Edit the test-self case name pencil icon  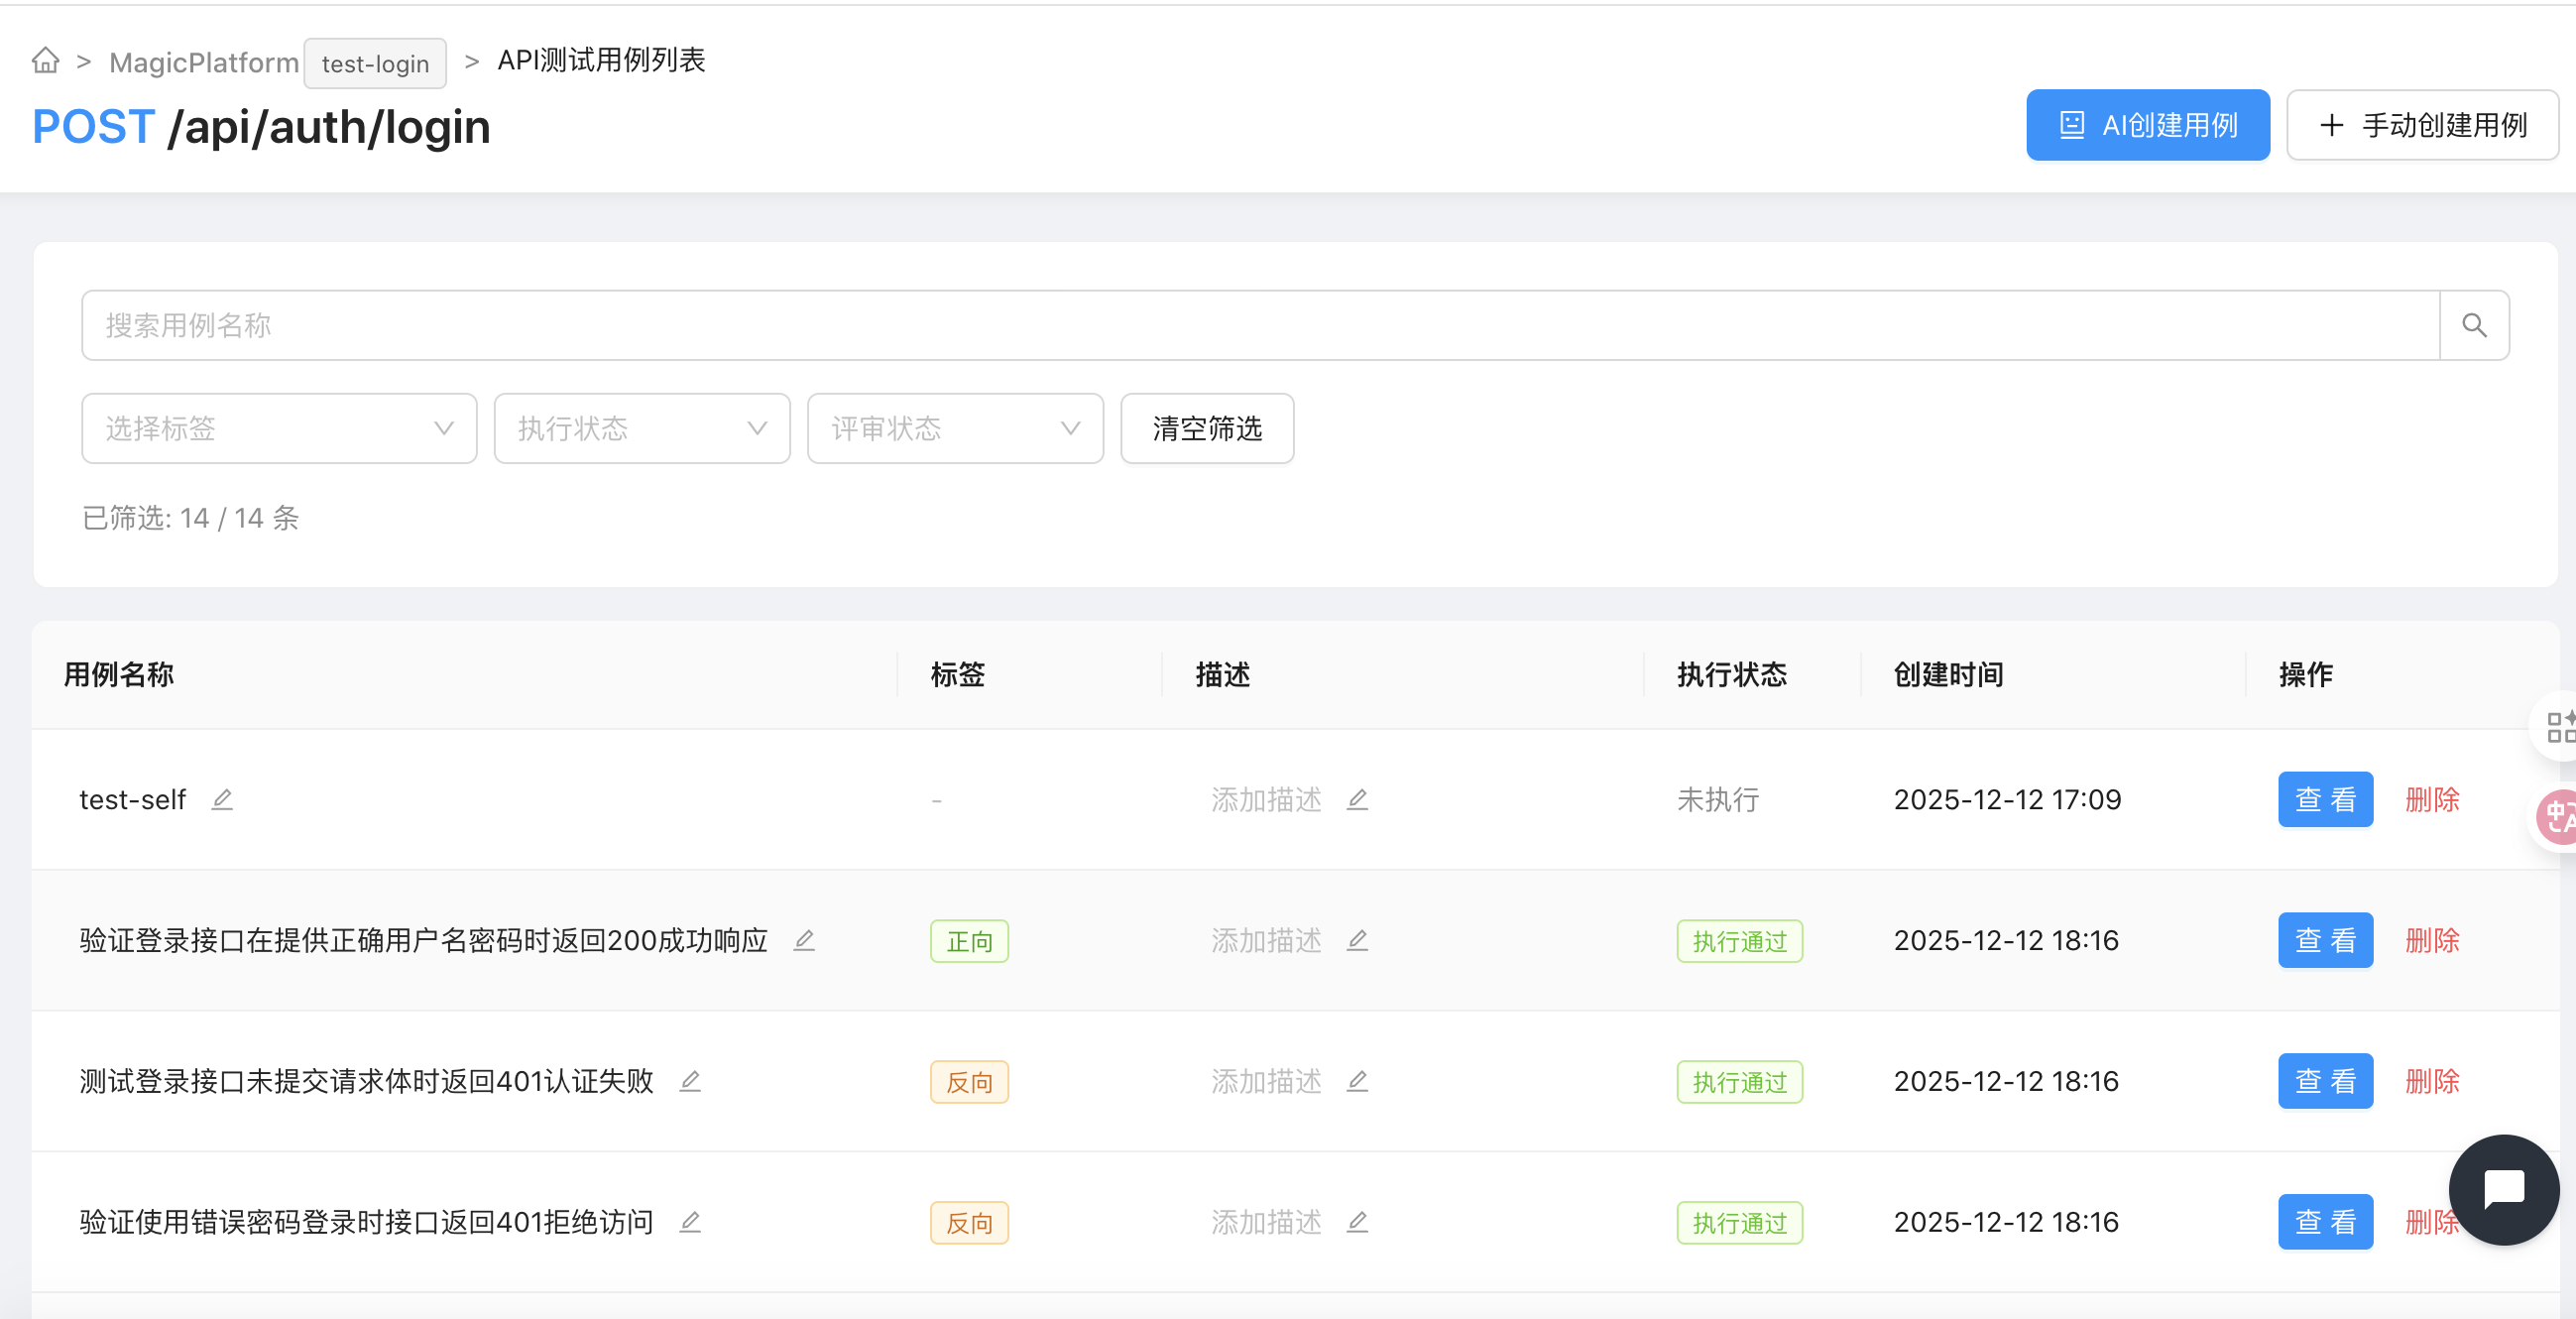click(222, 799)
